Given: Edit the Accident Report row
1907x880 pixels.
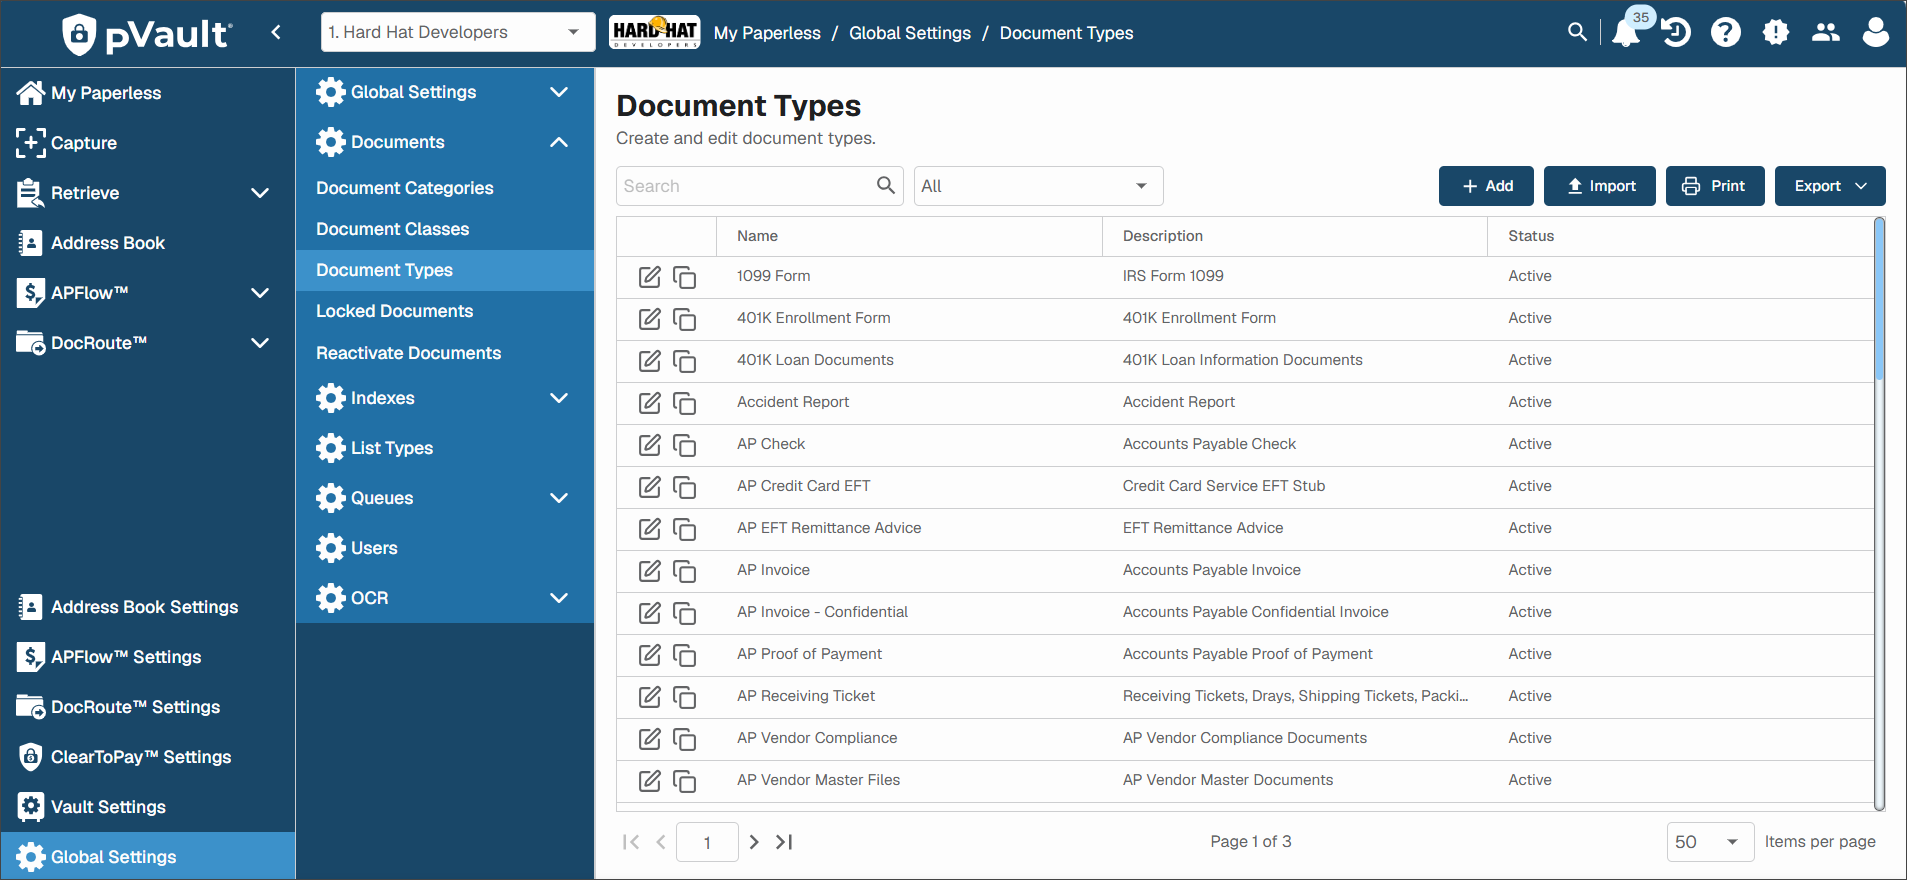Looking at the screenshot, I should click(650, 402).
